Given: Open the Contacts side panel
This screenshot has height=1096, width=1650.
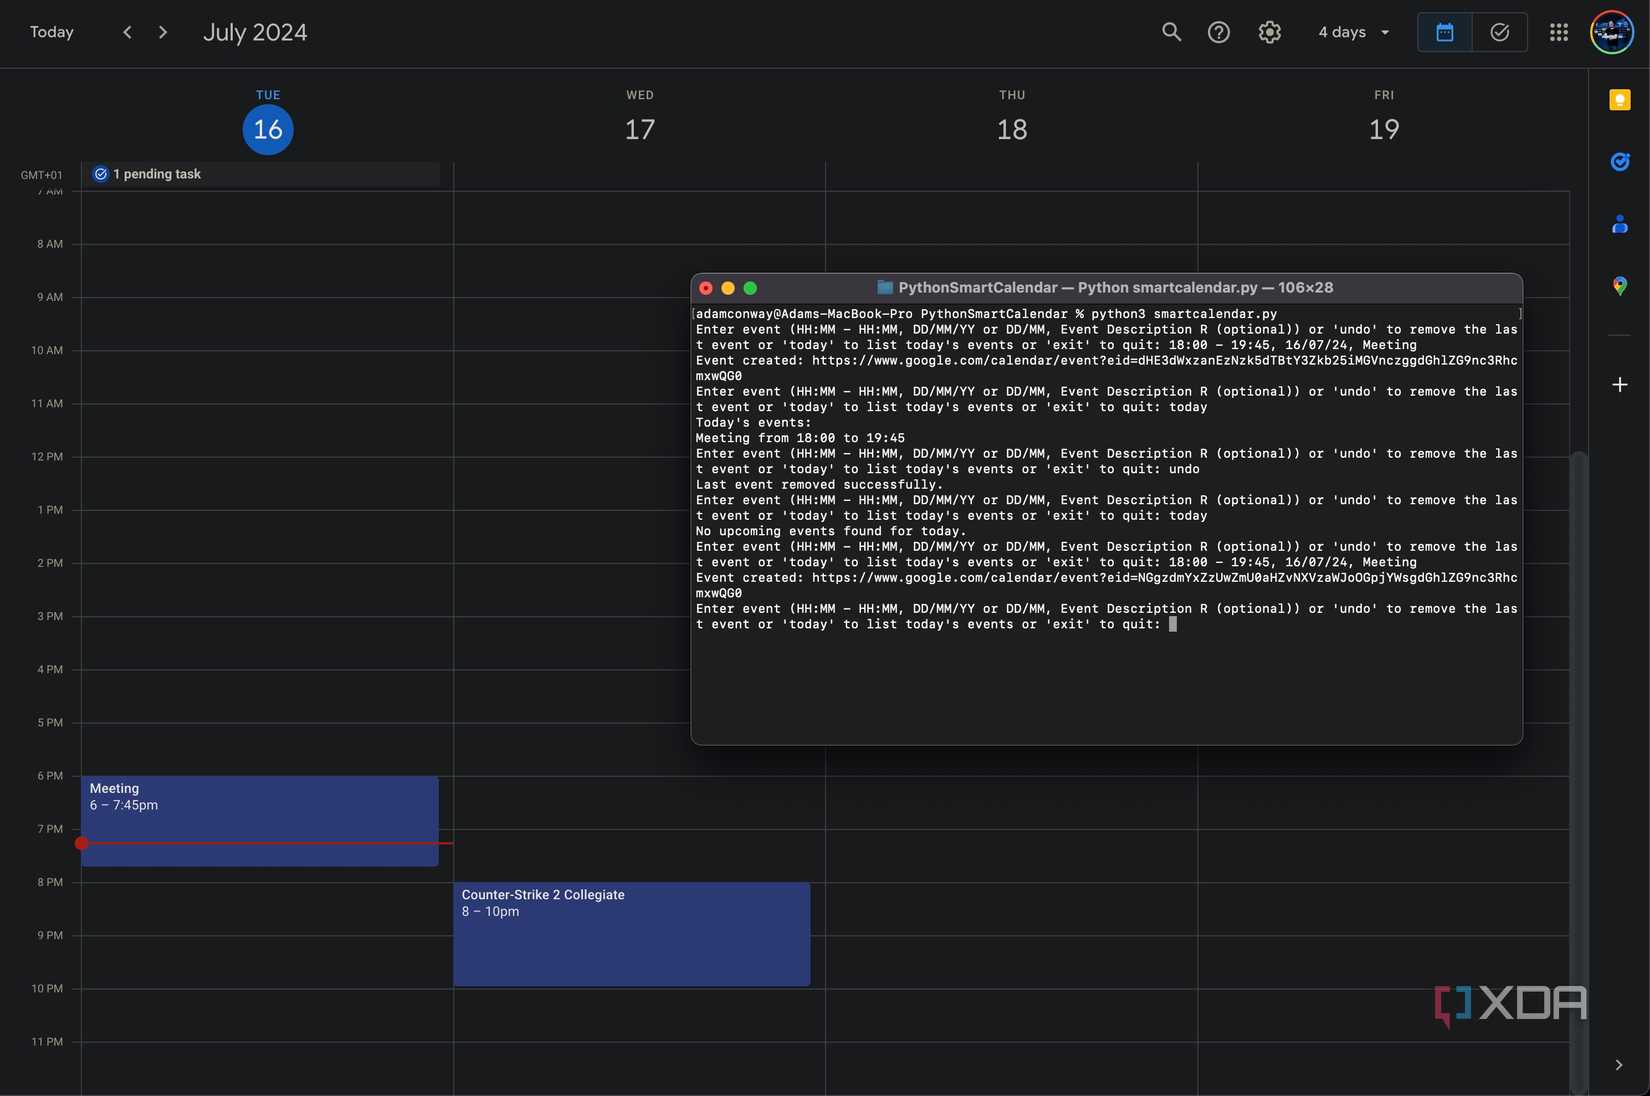Looking at the screenshot, I should pos(1620,224).
